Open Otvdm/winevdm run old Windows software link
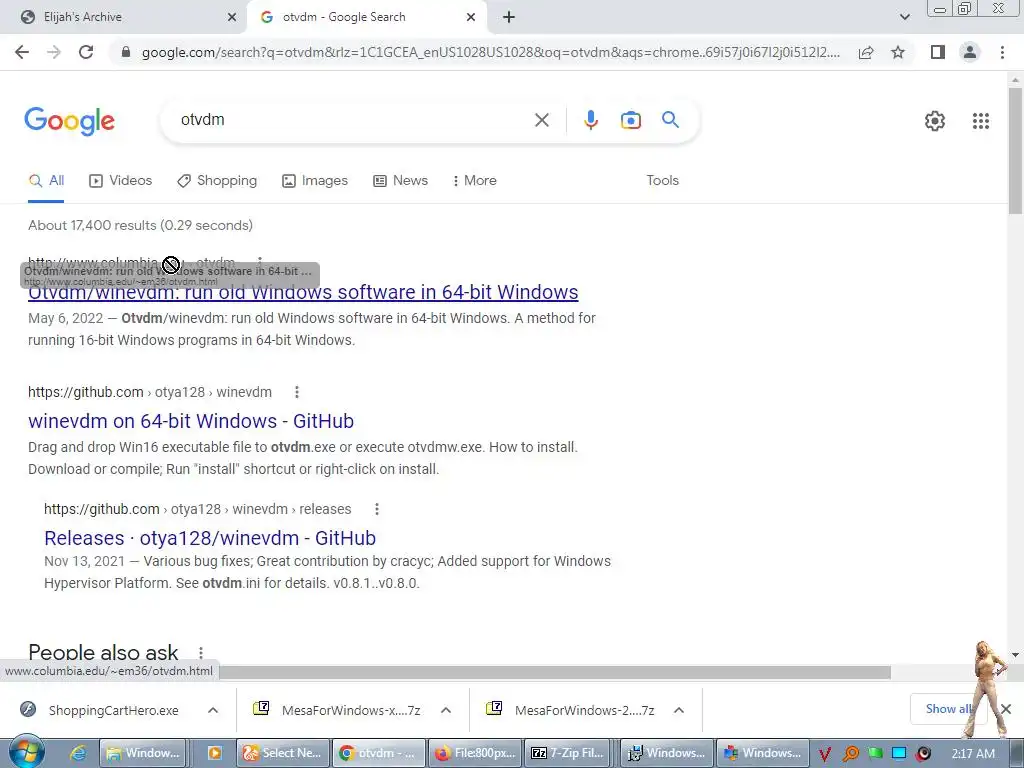This screenshot has width=1024, height=768. tap(303, 292)
